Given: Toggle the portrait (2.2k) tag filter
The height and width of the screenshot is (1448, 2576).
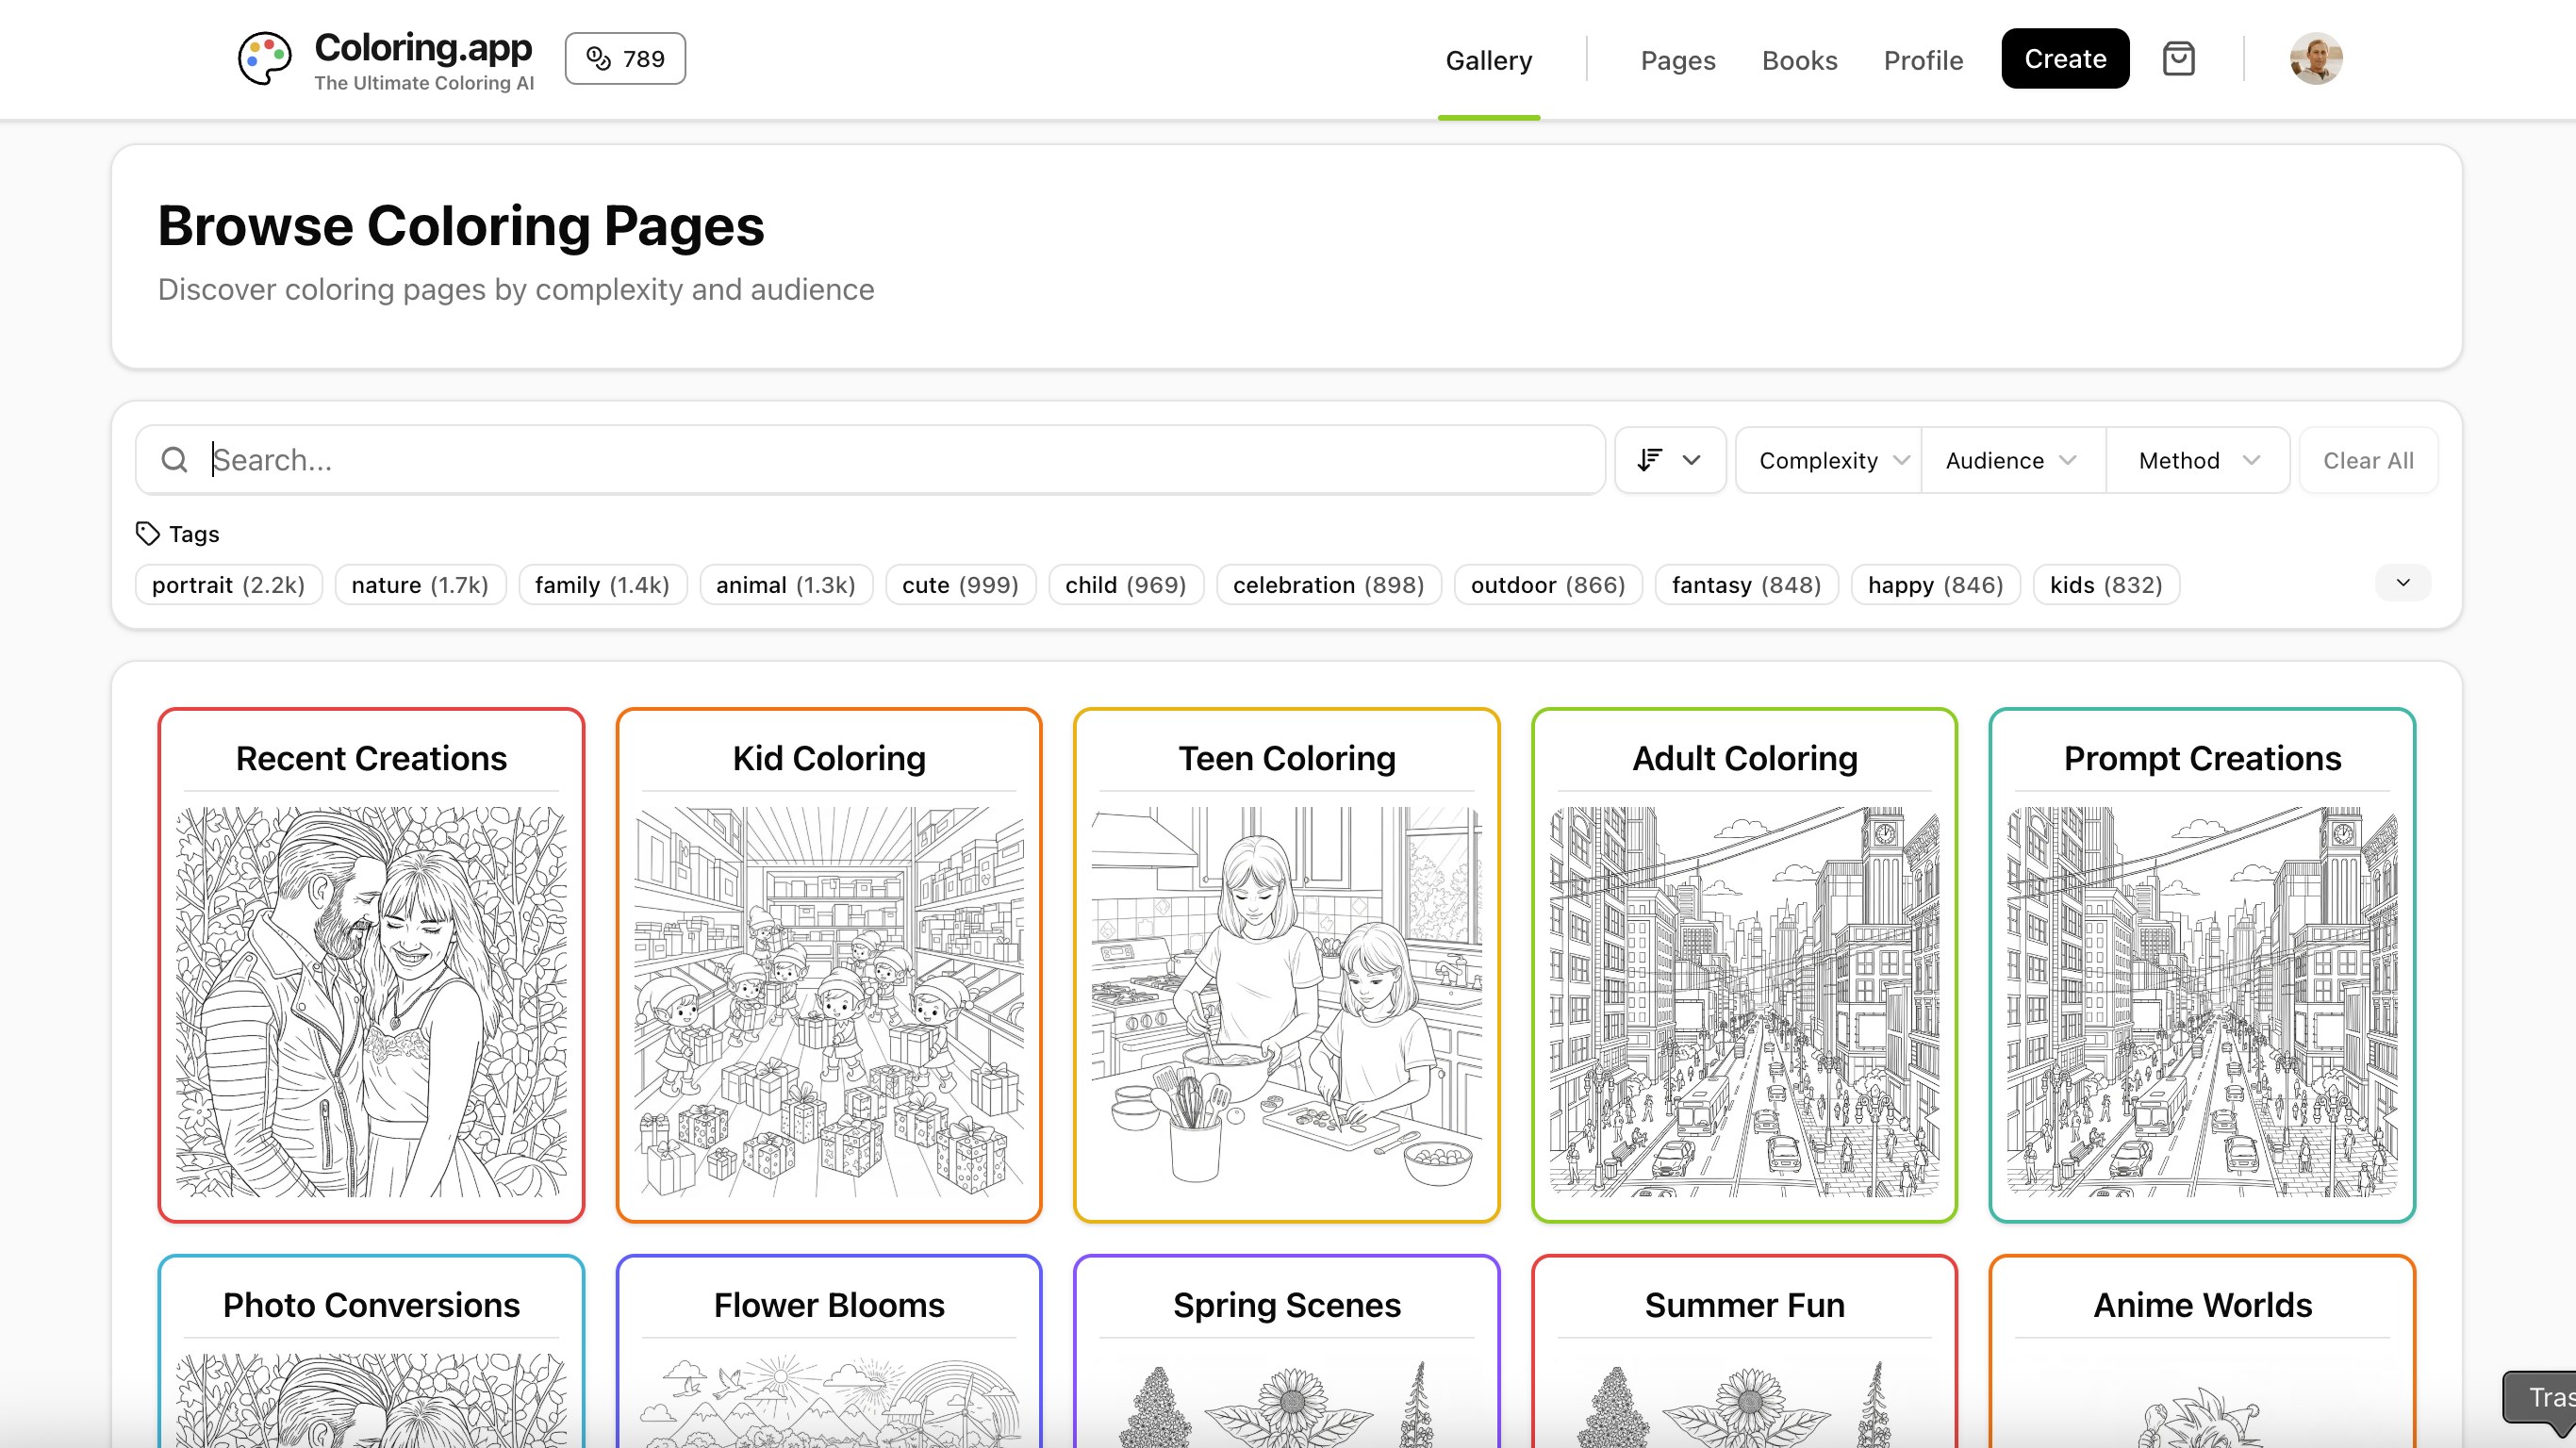Looking at the screenshot, I should point(228,585).
